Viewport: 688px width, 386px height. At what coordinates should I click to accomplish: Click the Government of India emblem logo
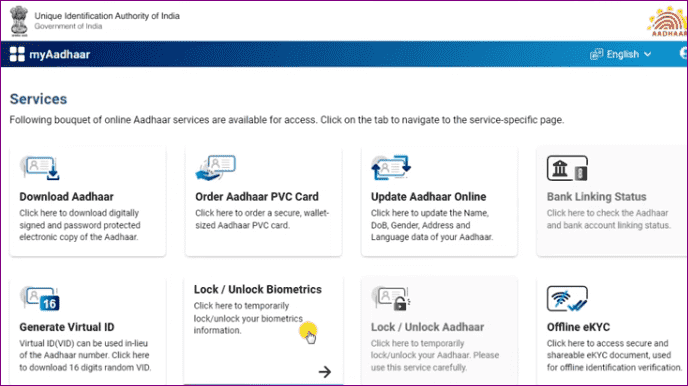point(19,21)
